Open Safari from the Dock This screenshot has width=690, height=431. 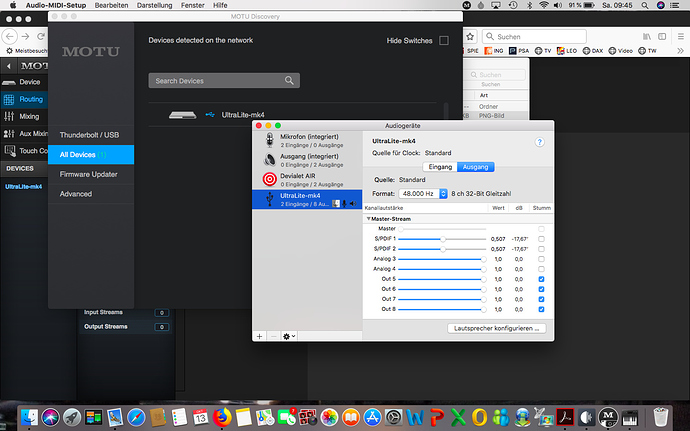coord(136,417)
